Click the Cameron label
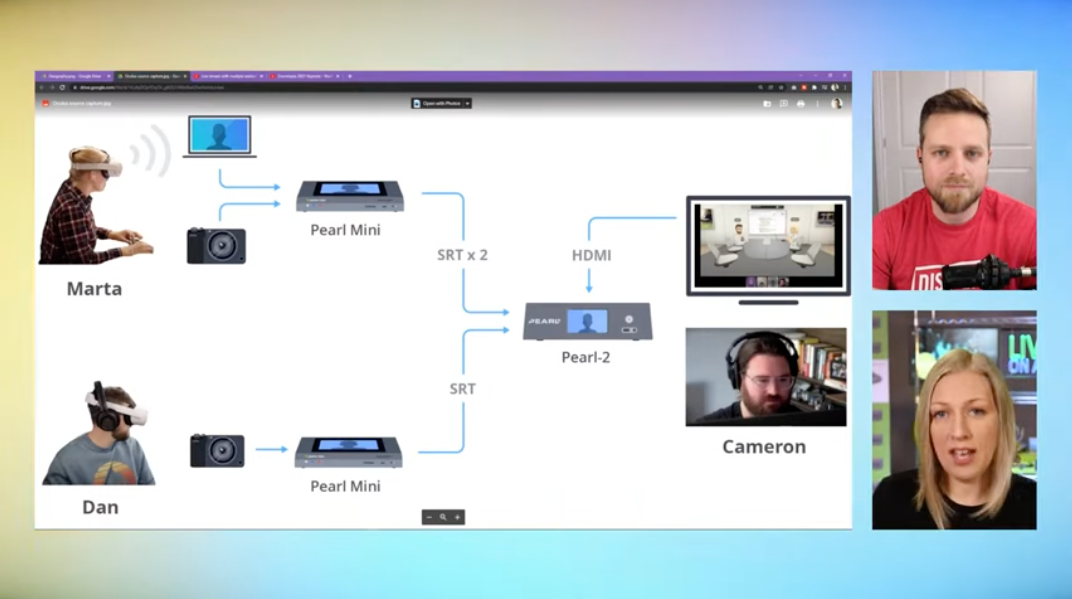1072x599 pixels. pos(764,447)
